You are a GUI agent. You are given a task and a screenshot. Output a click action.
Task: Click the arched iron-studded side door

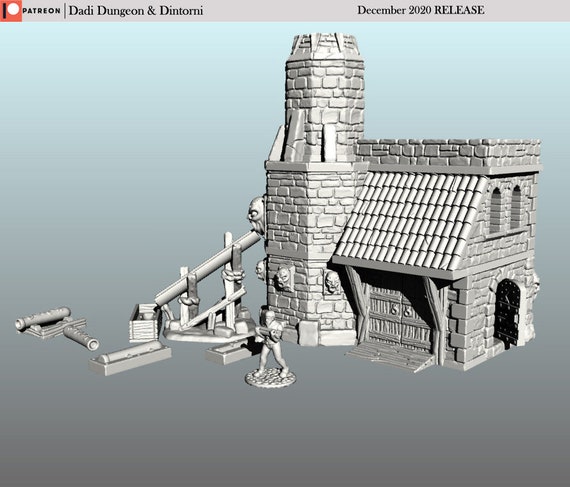[x=507, y=312]
